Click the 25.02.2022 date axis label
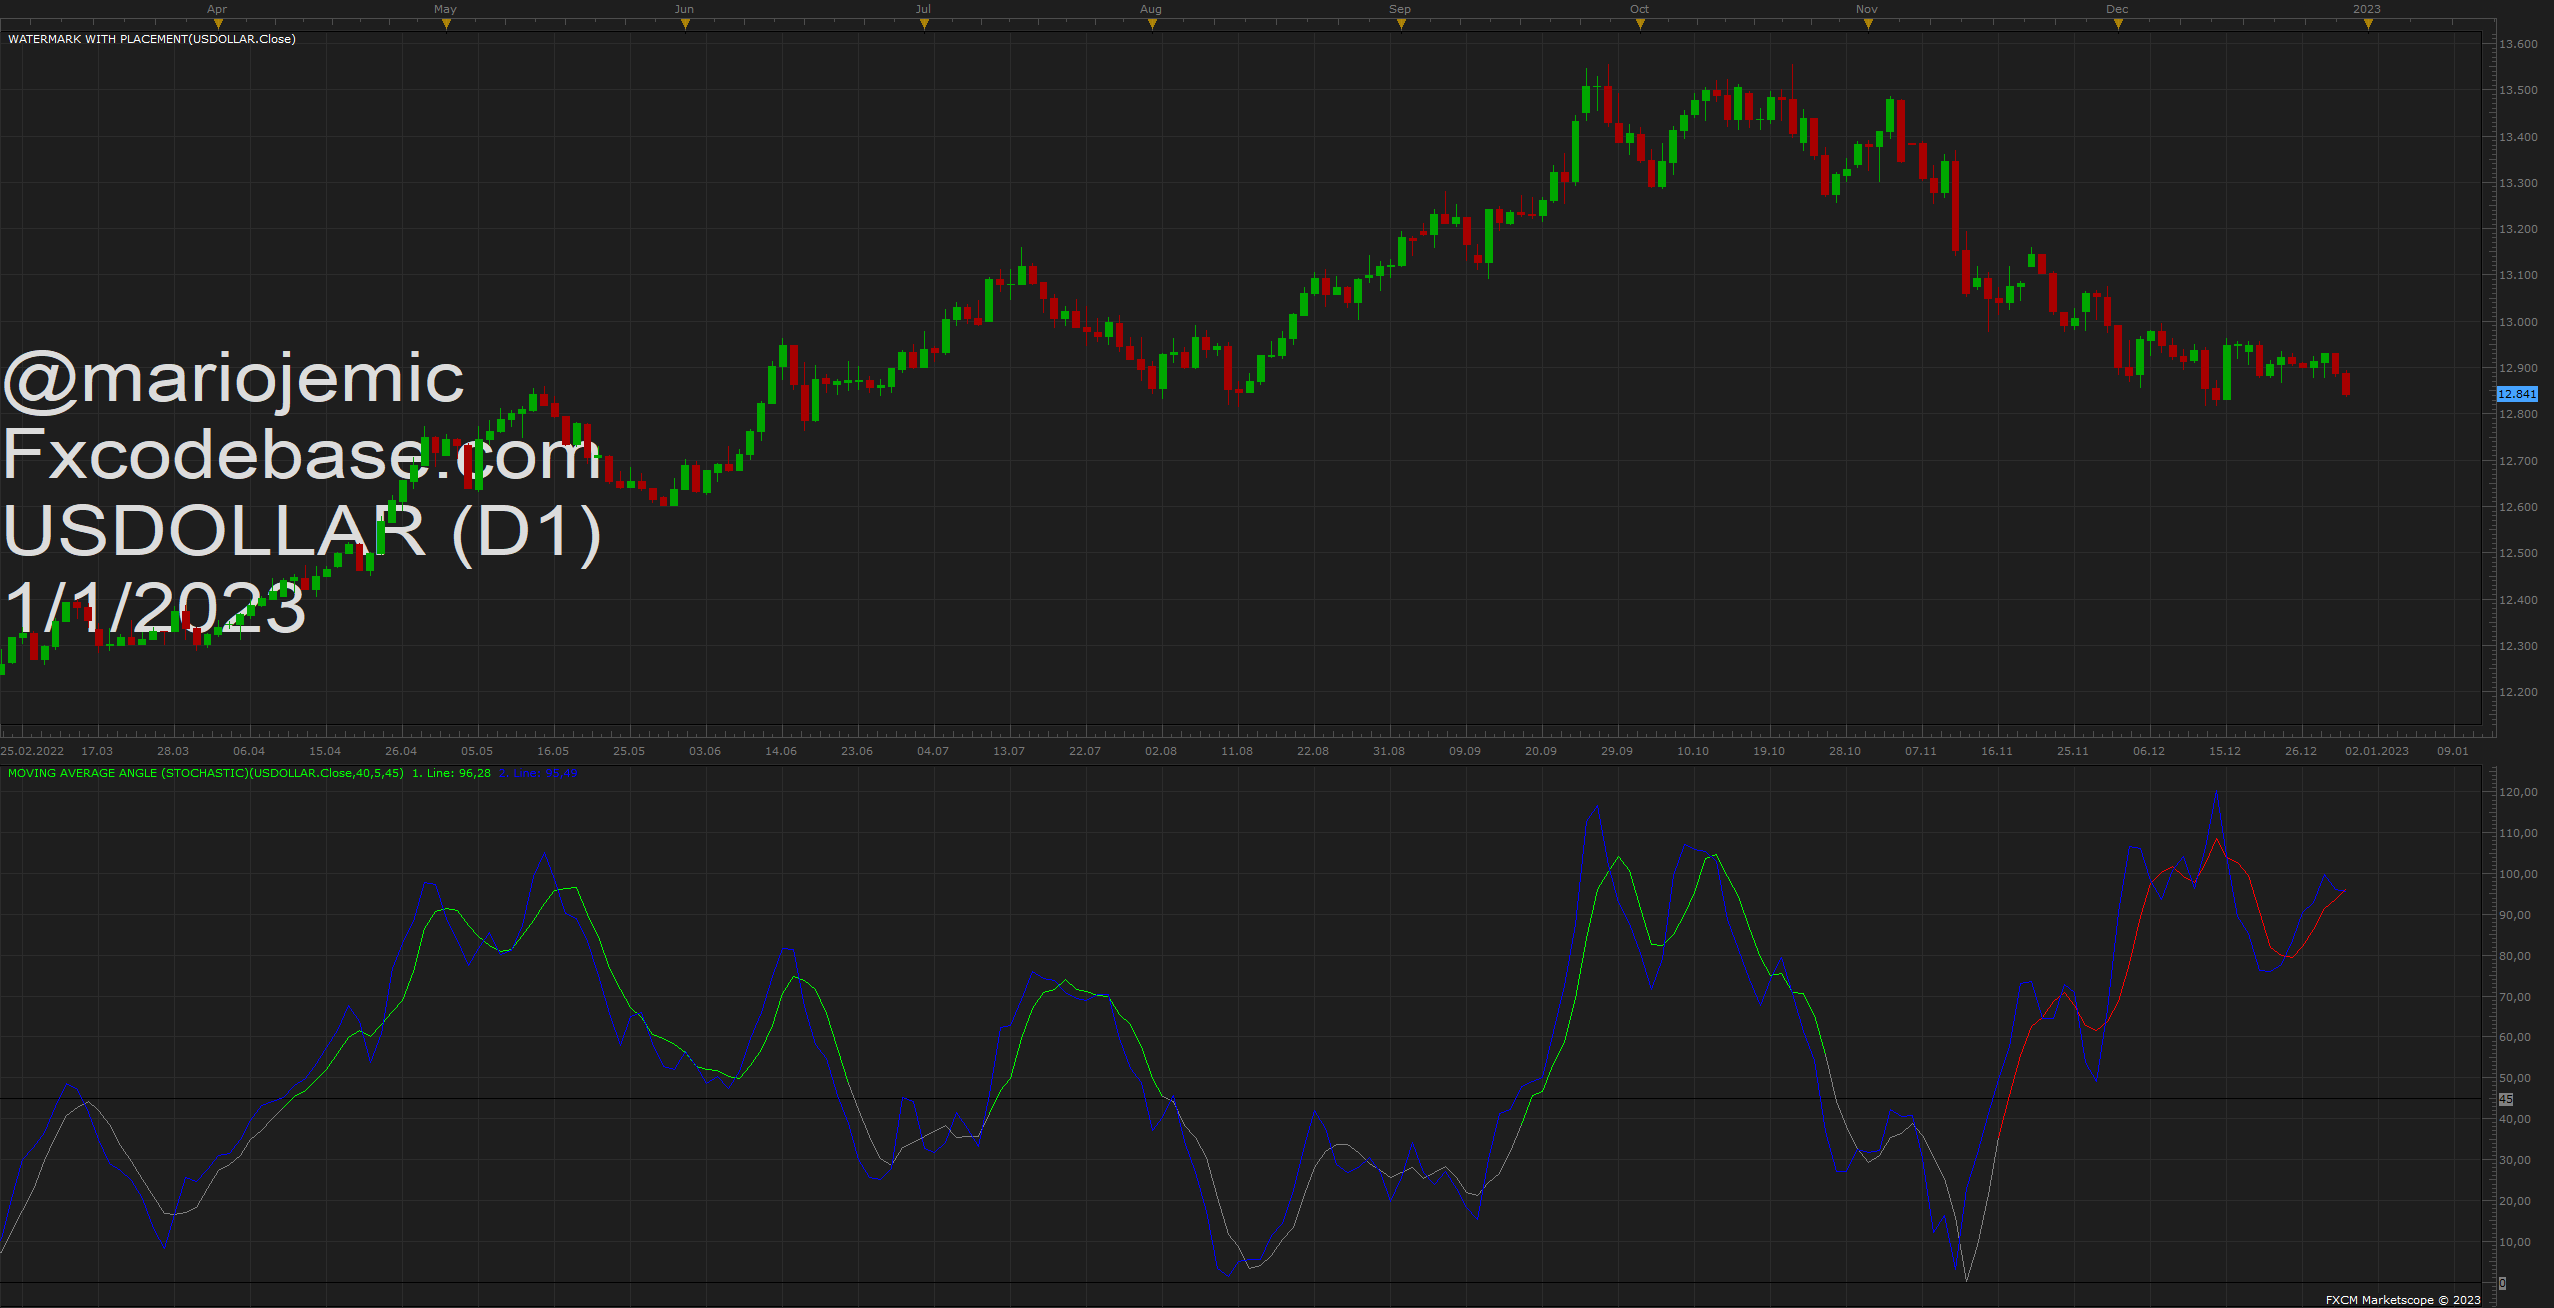Image resolution: width=2554 pixels, height=1308 pixels. coord(32,751)
